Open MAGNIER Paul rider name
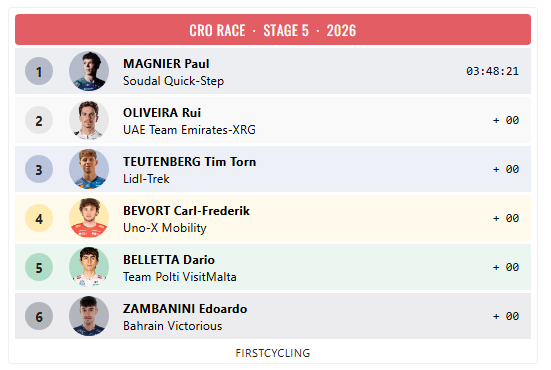The height and width of the screenshot is (370, 551). (166, 64)
